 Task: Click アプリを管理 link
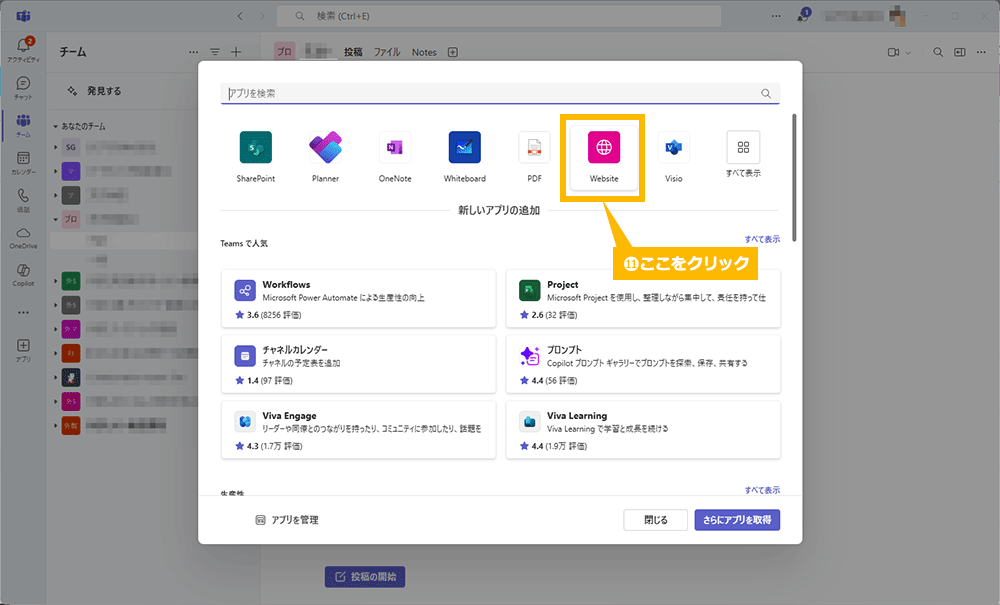(x=287, y=520)
